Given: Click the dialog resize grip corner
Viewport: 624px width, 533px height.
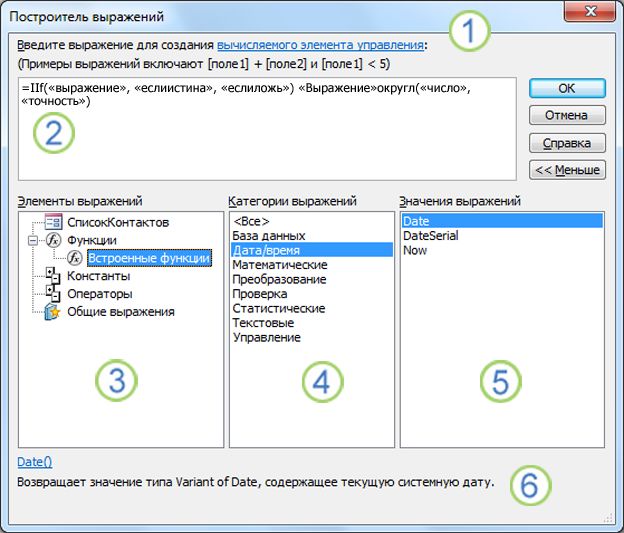Looking at the screenshot, I should coord(608,517).
